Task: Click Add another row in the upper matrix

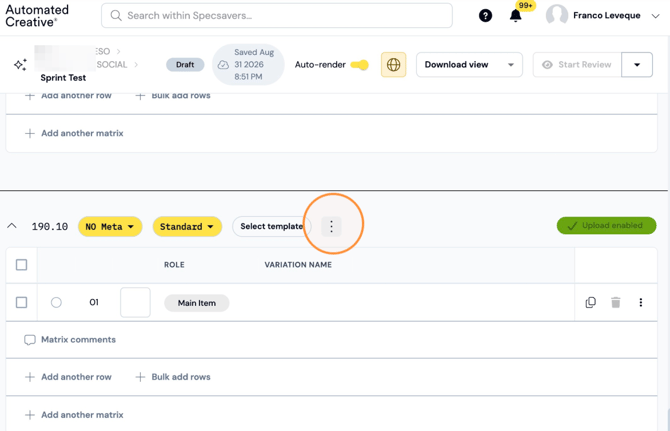Action: 68,96
